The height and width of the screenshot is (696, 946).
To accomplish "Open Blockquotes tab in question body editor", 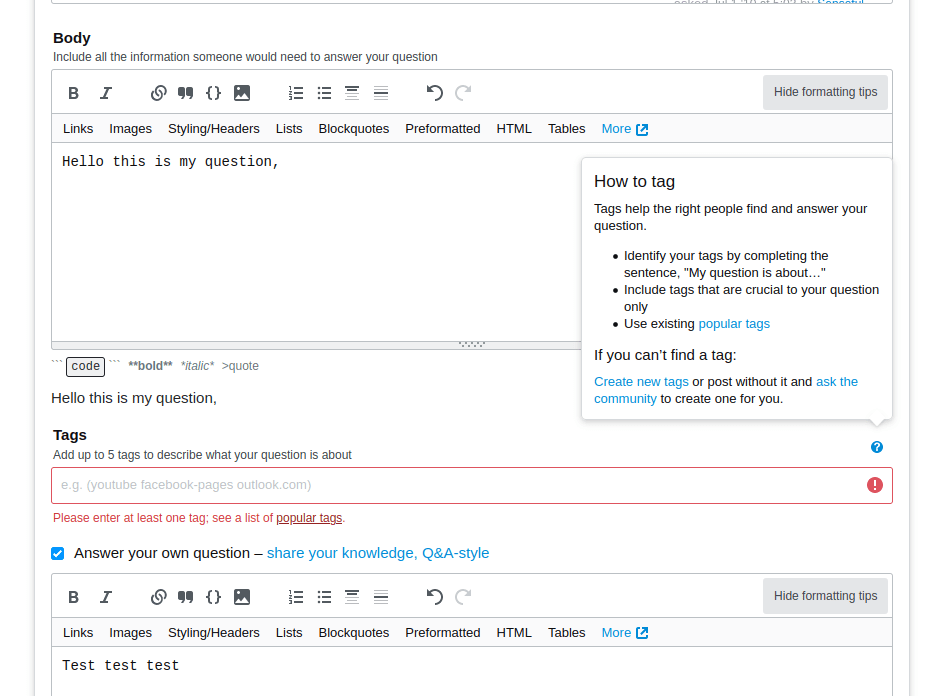I will pos(354,128).
